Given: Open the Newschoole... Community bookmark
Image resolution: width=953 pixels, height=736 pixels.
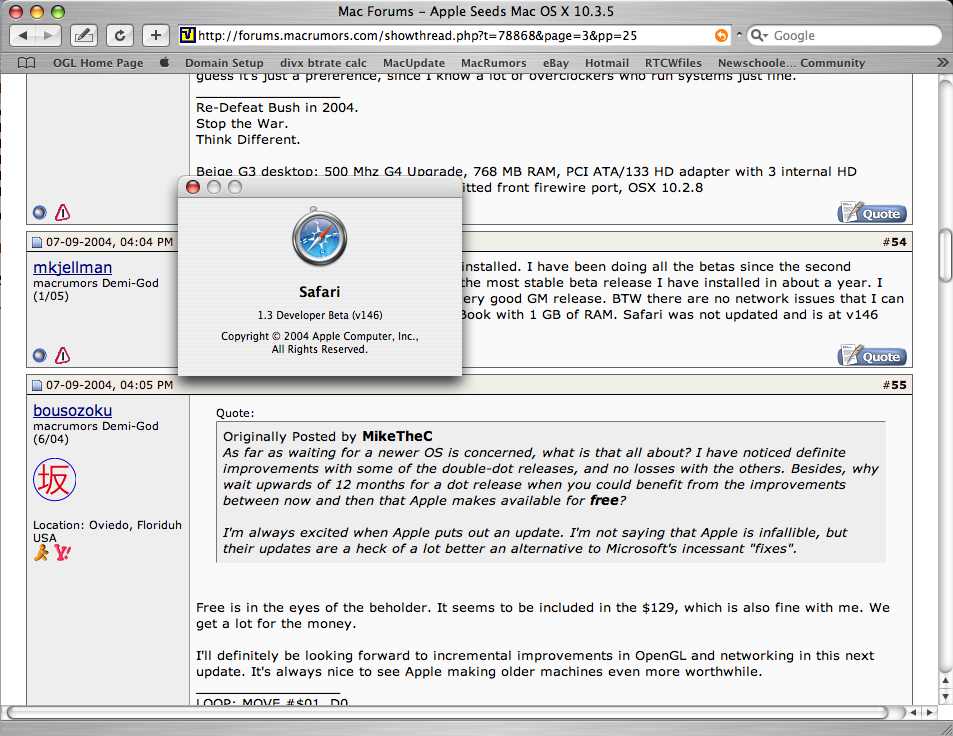Looking at the screenshot, I should click(x=791, y=63).
